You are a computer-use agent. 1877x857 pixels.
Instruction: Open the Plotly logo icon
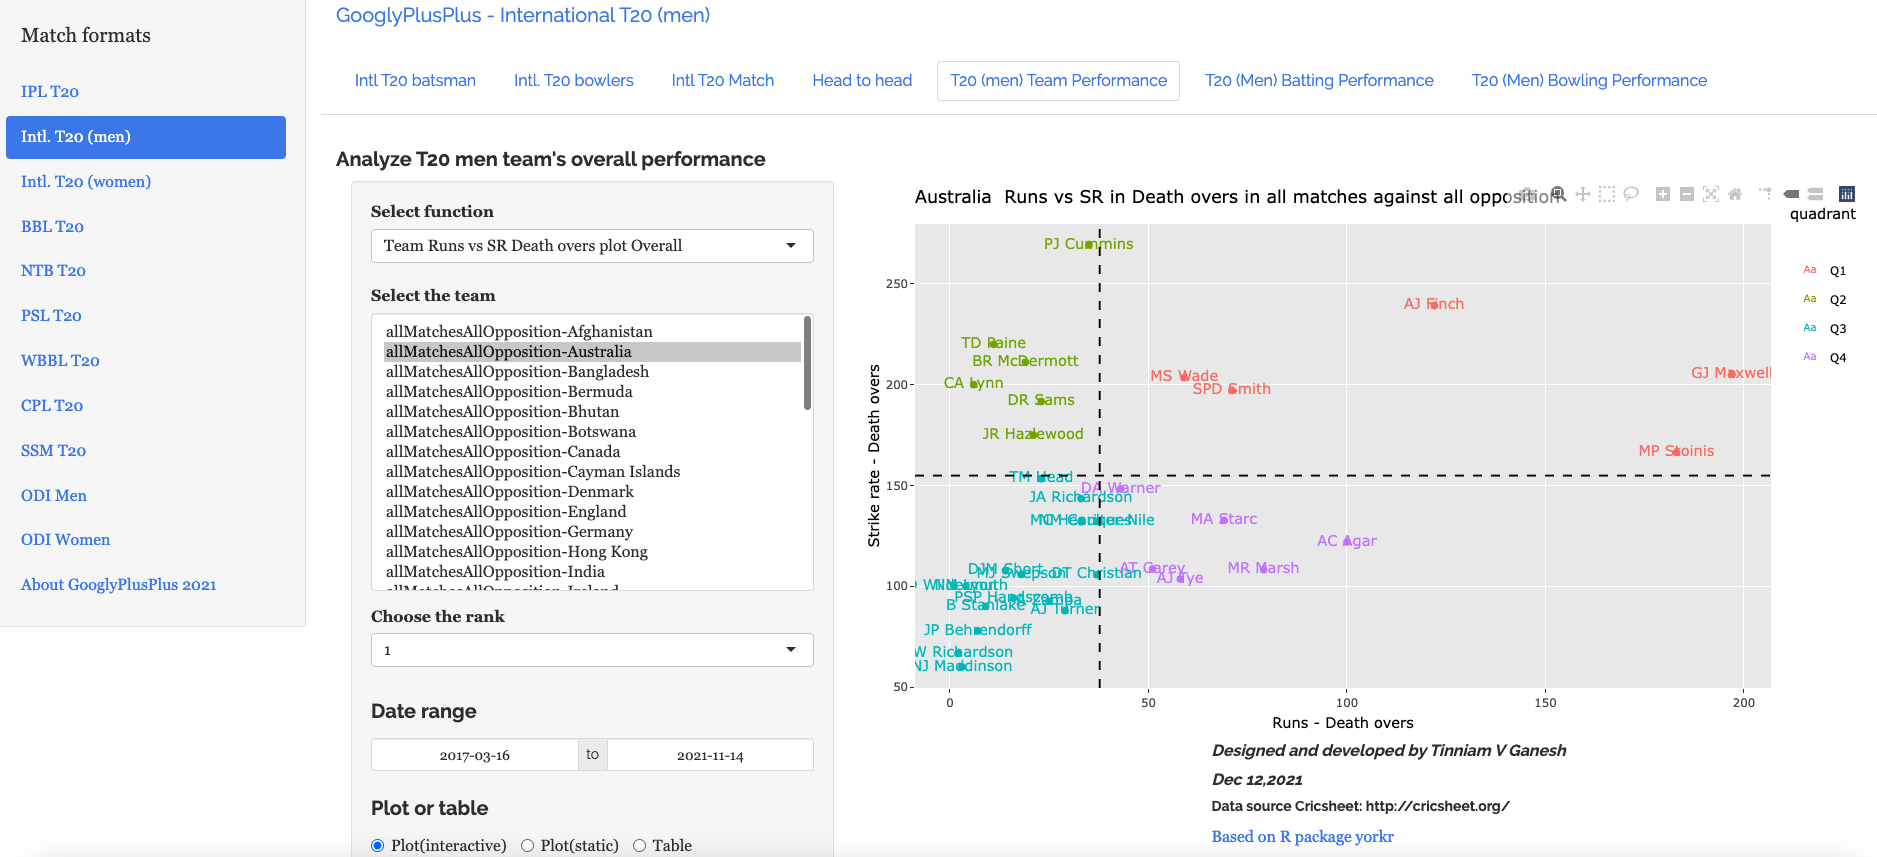tap(1846, 194)
